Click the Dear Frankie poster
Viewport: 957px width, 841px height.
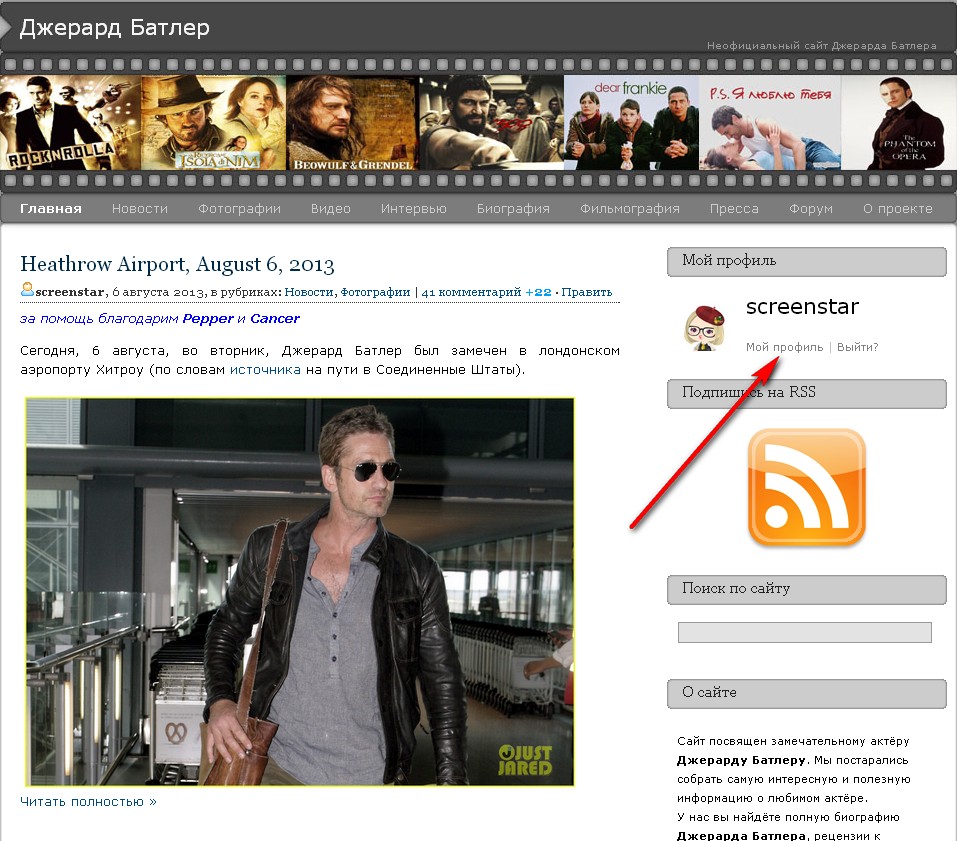[x=631, y=123]
